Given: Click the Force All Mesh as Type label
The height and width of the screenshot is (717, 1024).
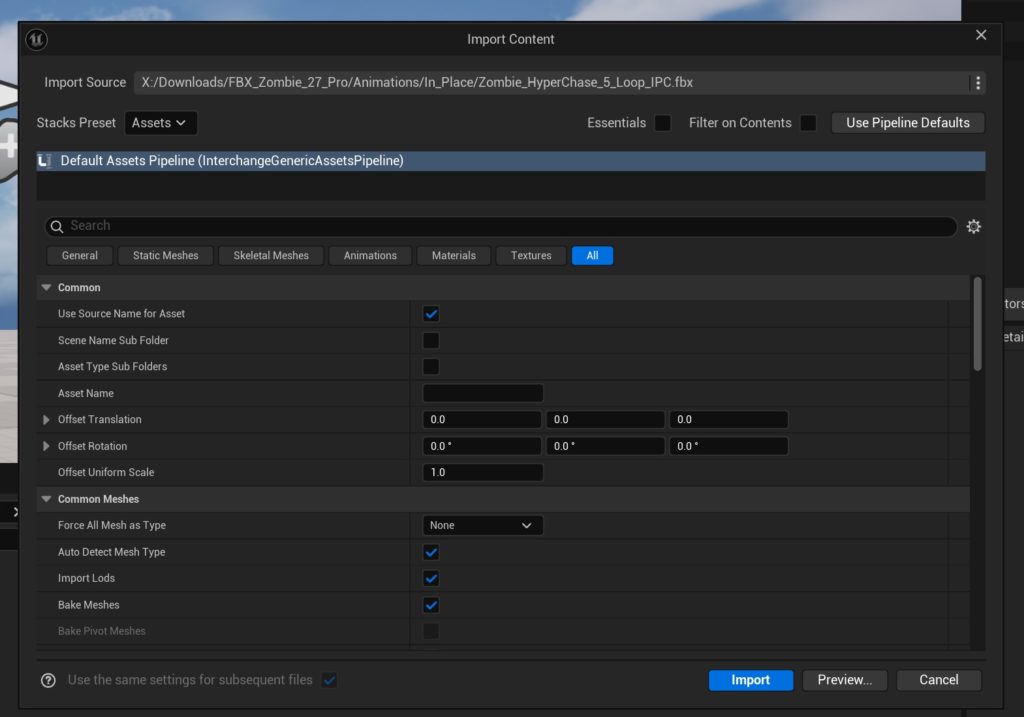Looking at the screenshot, I should [x=112, y=526].
